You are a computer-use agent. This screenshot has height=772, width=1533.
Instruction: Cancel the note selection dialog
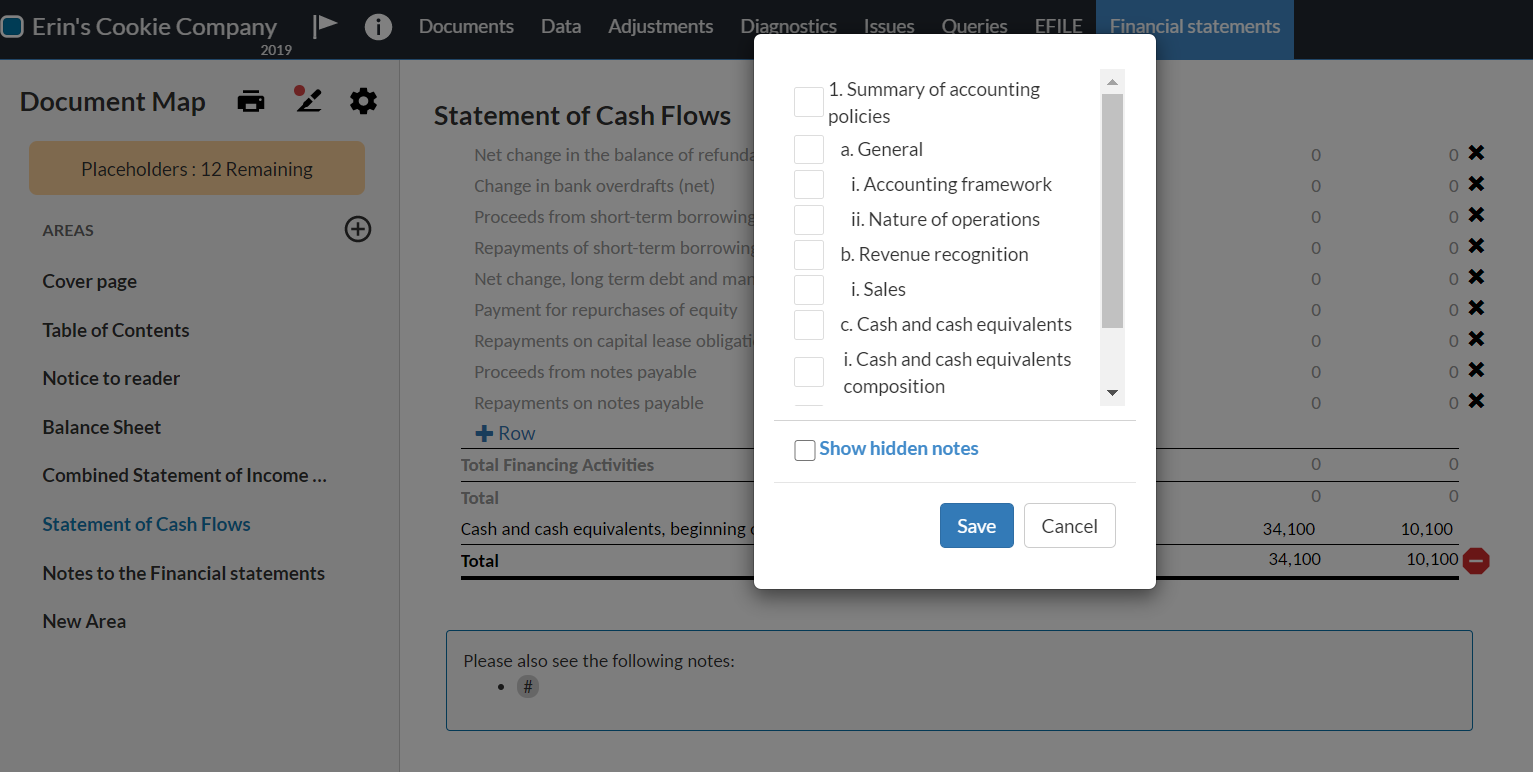(x=1069, y=525)
